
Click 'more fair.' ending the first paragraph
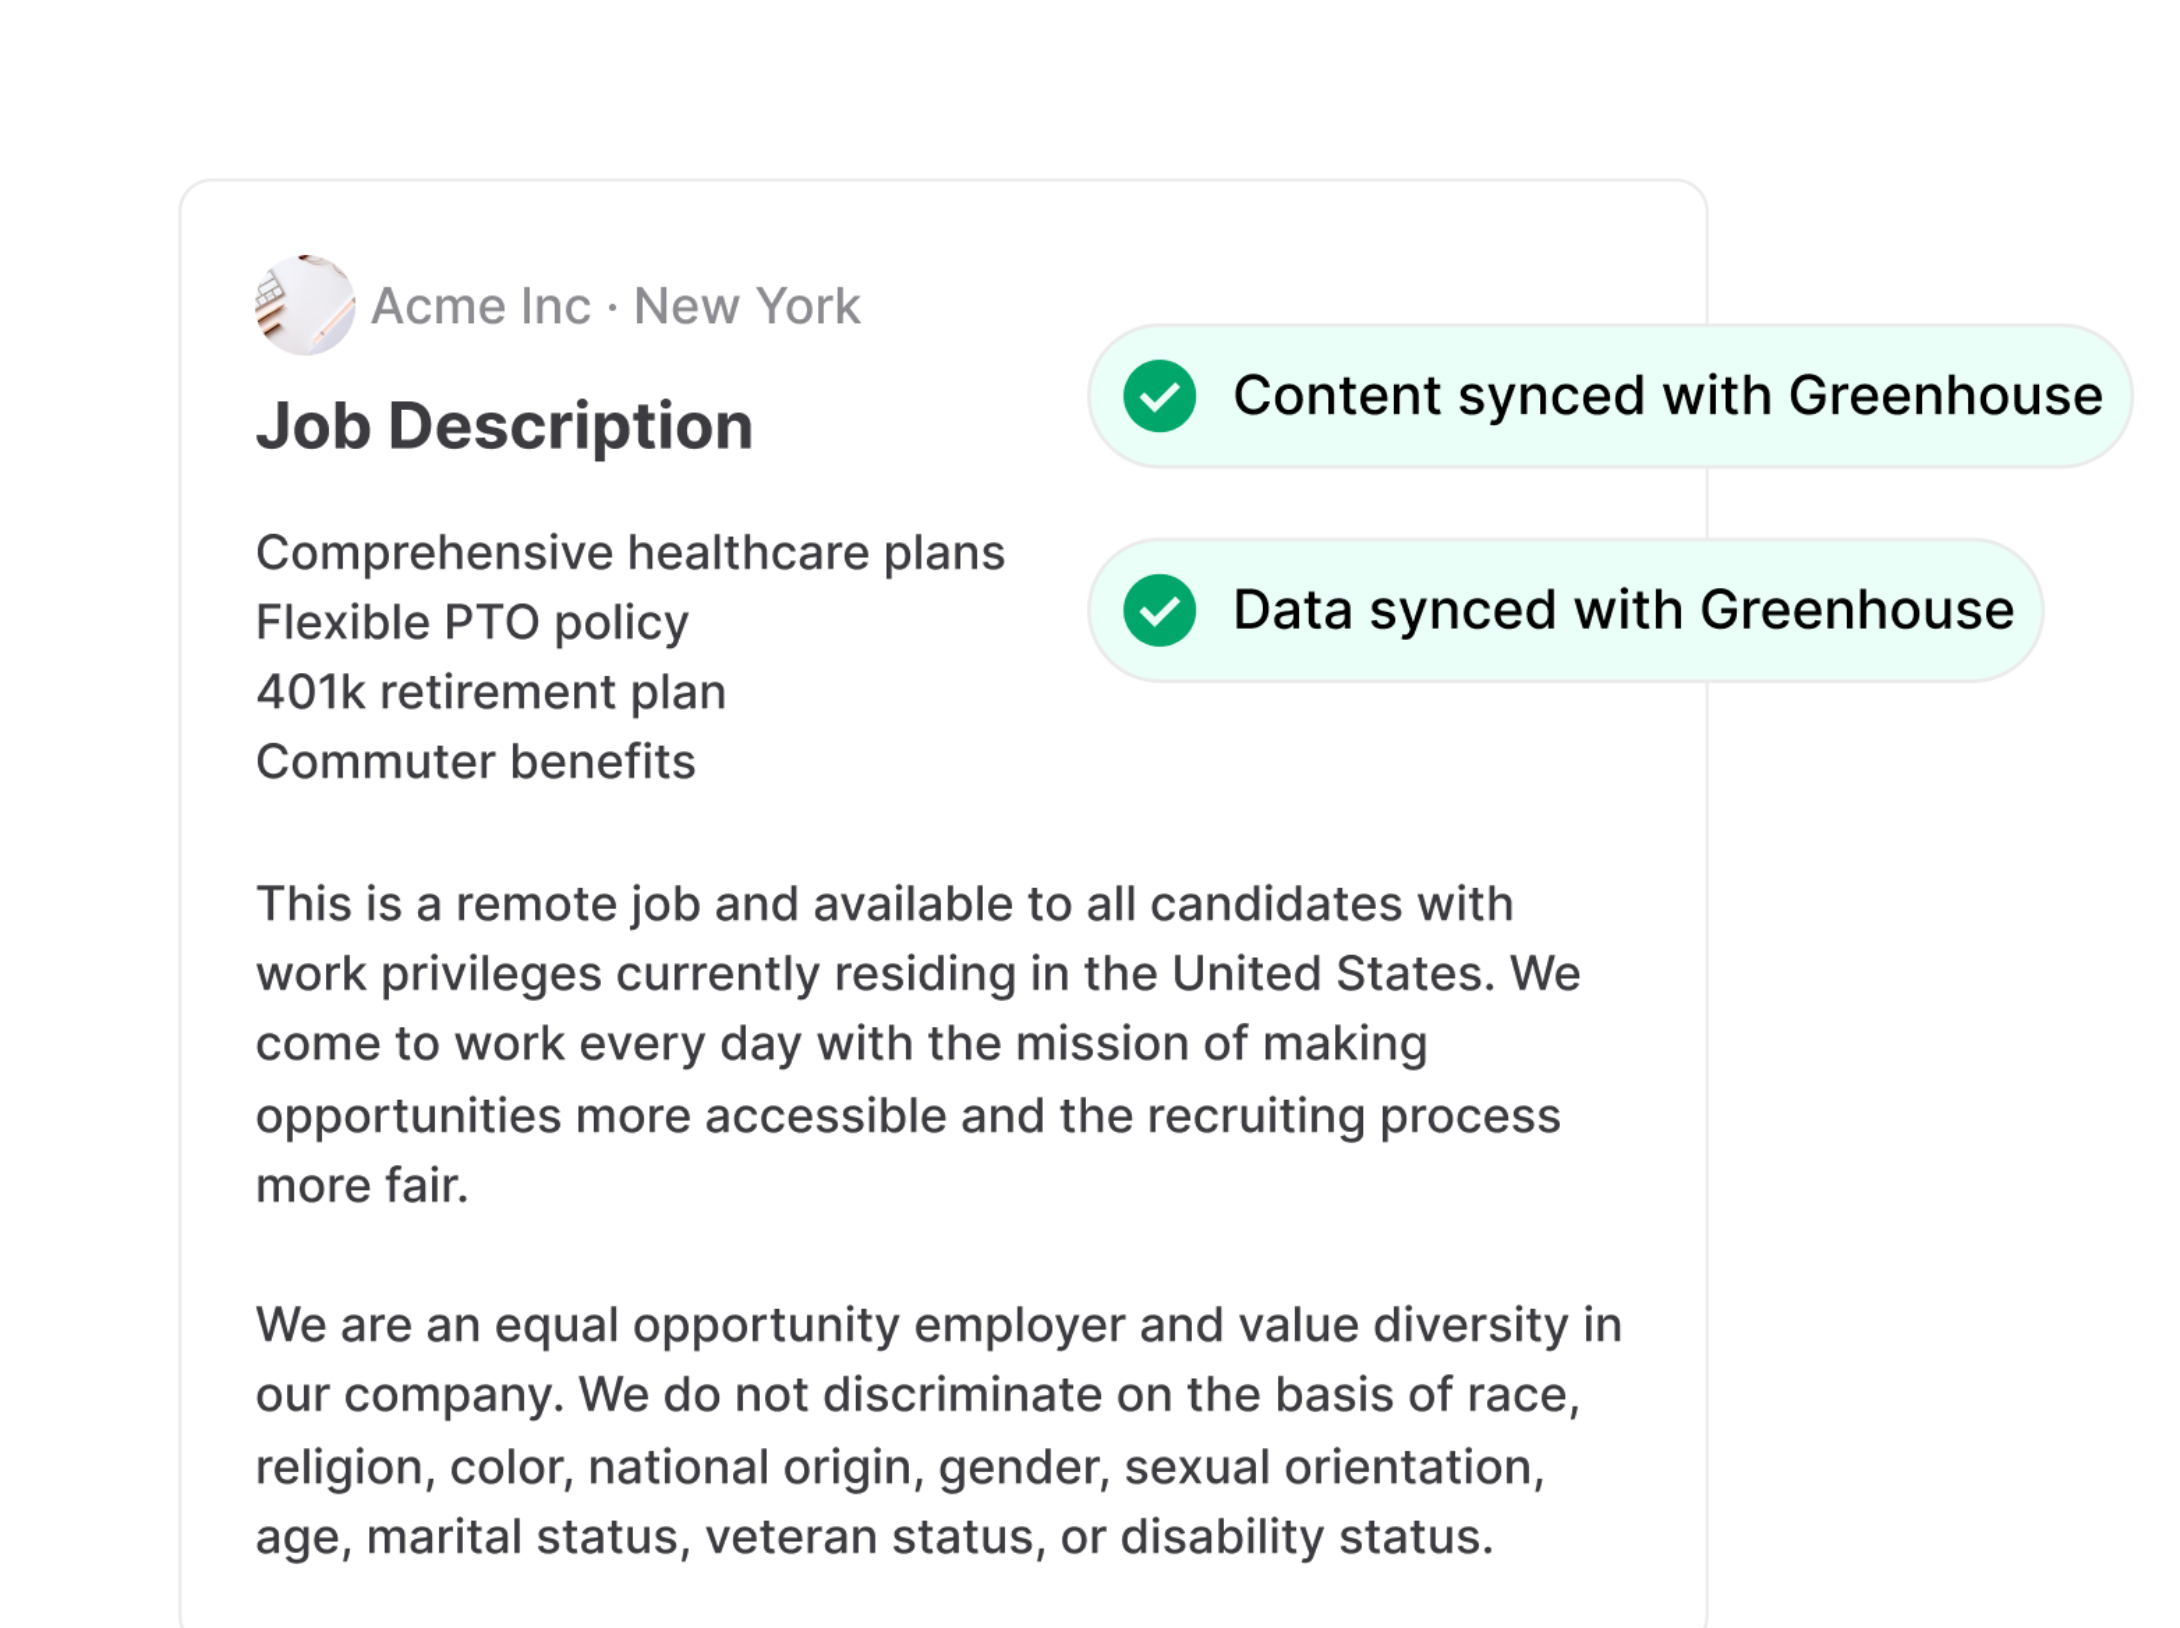[362, 1186]
